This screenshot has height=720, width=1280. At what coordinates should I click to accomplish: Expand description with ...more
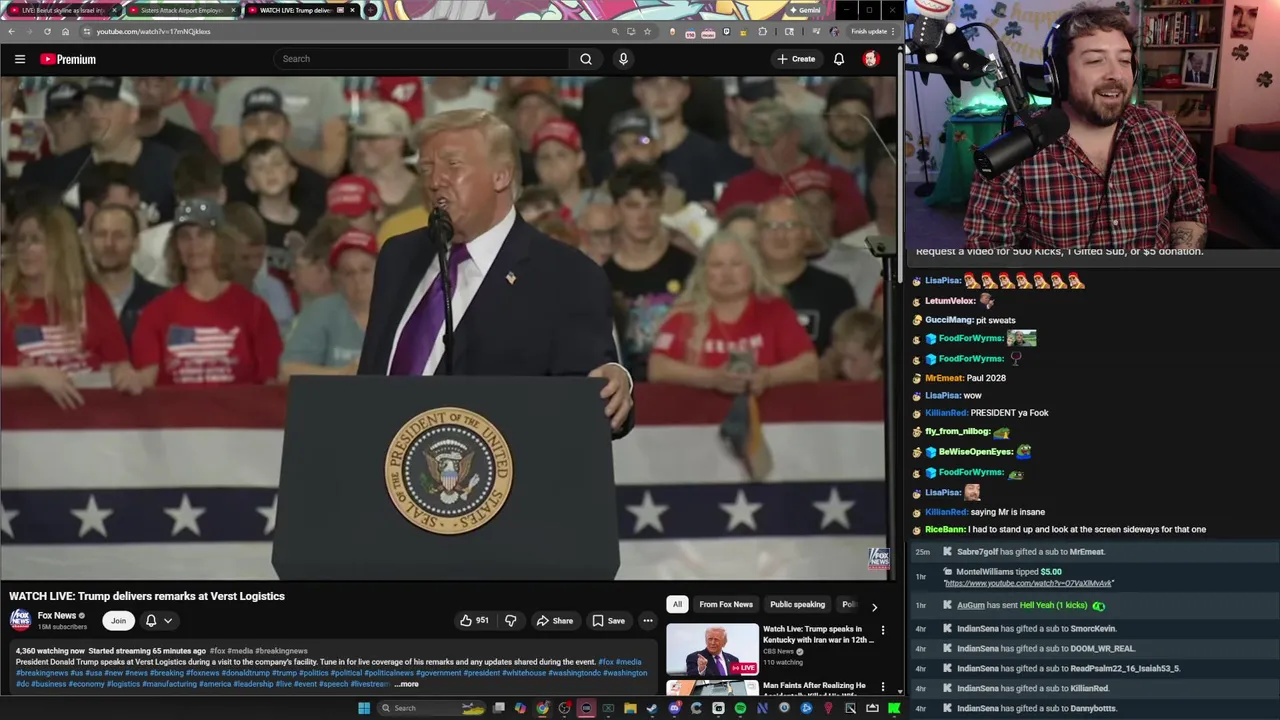pyautogui.click(x=406, y=684)
